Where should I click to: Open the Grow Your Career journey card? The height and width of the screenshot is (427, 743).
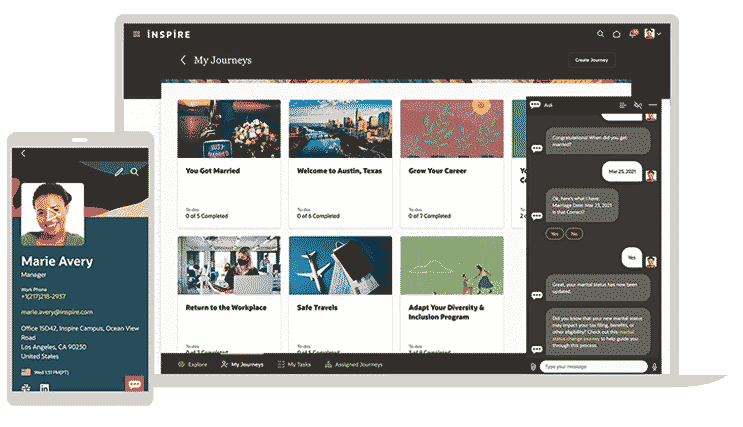(x=452, y=164)
